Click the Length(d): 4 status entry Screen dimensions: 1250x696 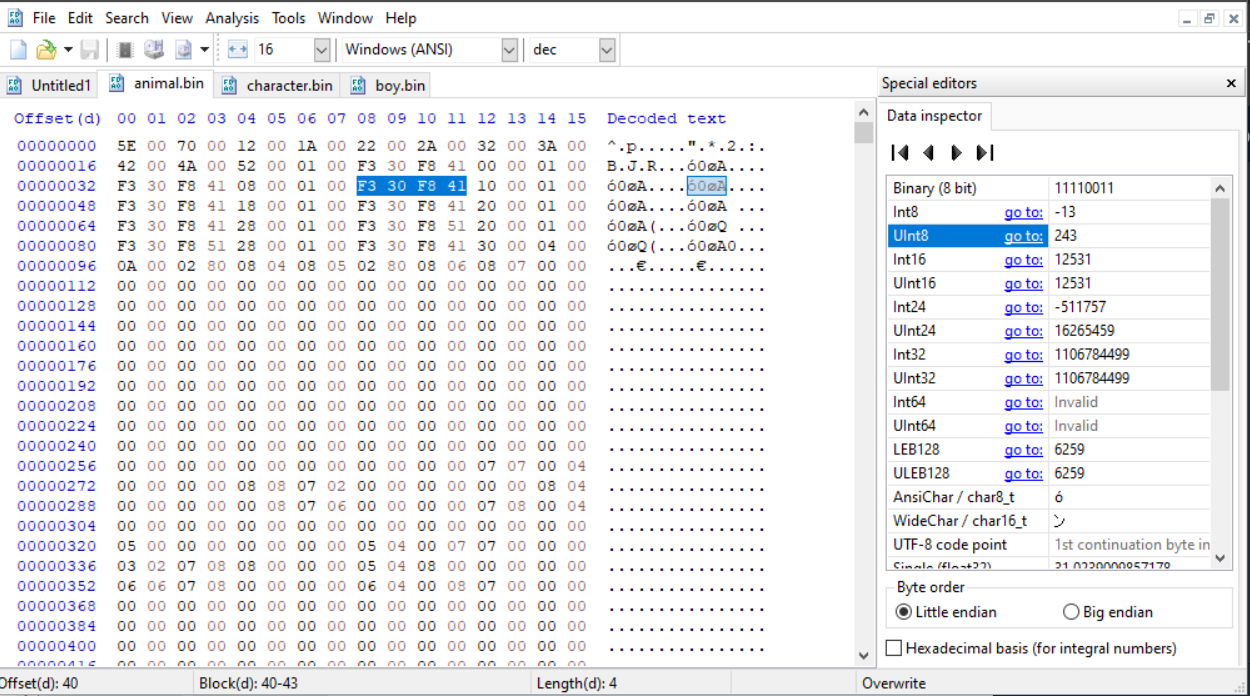(577, 684)
